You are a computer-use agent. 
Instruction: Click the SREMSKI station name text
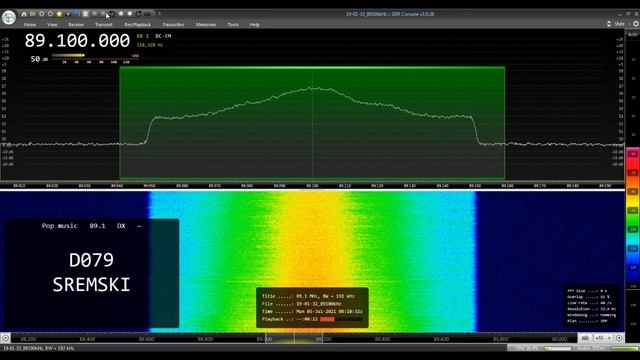pos(91,285)
